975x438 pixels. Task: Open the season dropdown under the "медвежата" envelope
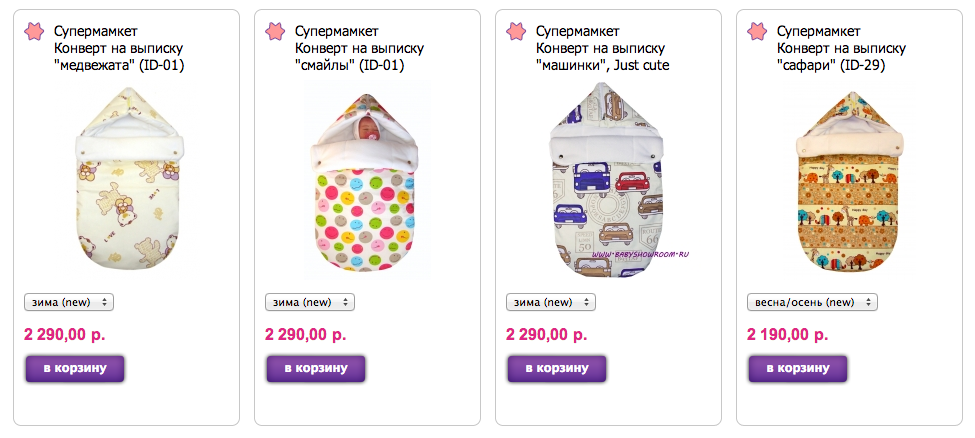click(69, 302)
